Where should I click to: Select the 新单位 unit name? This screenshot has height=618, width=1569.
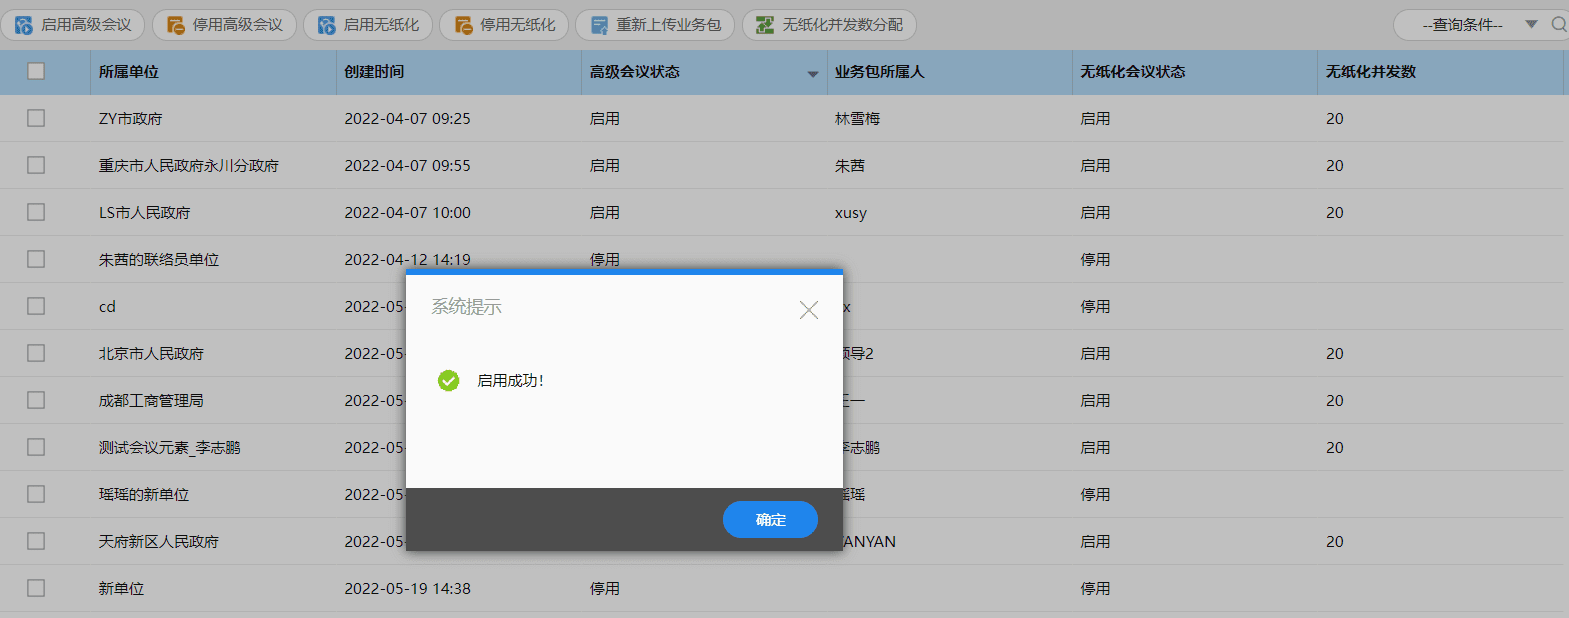pyautogui.click(x=121, y=588)
